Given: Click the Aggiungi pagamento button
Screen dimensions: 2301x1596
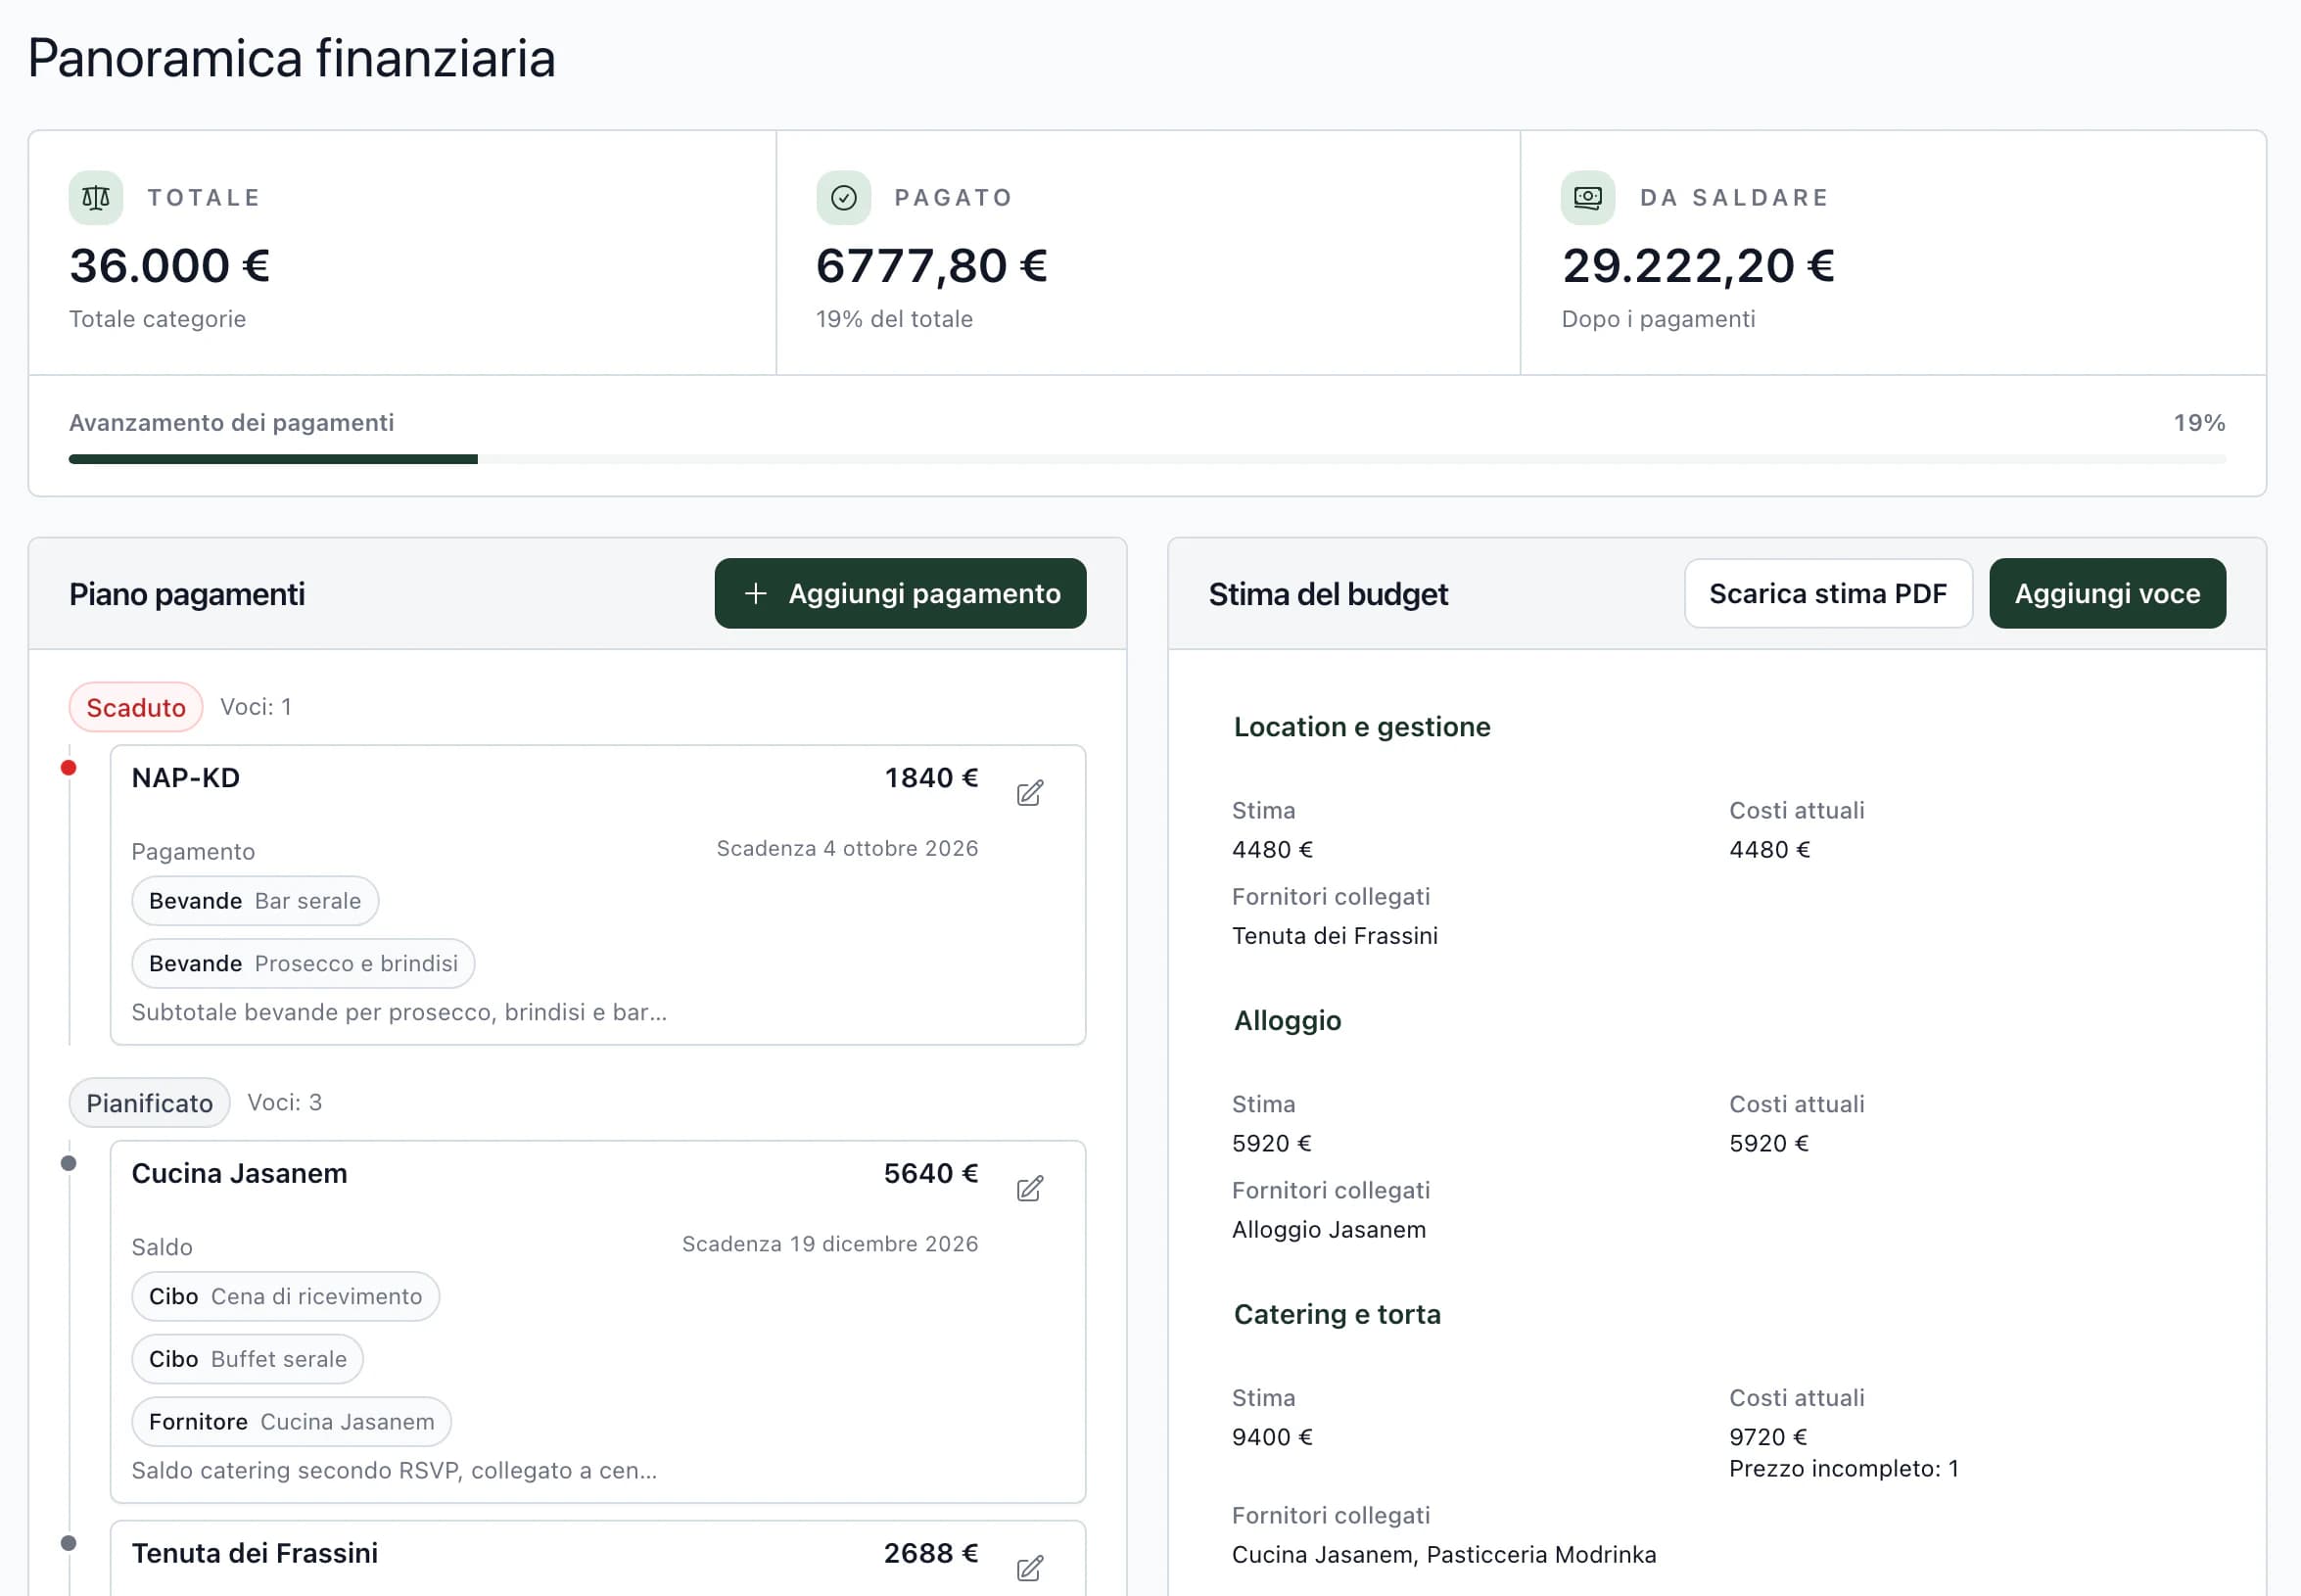Looking at the screenshot, I should tap(900, 593).
